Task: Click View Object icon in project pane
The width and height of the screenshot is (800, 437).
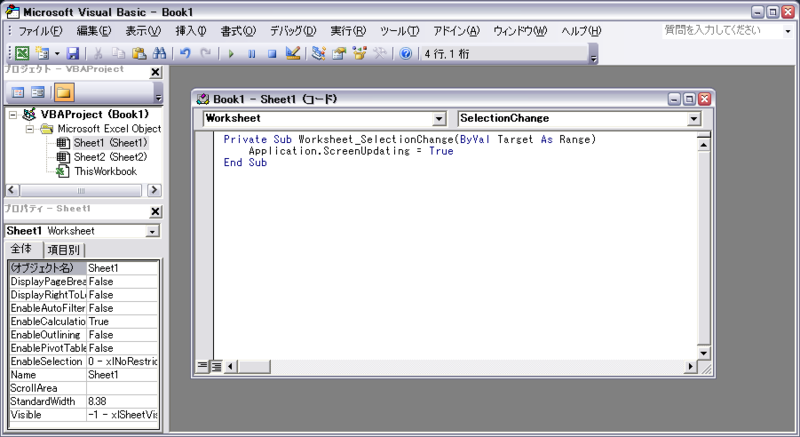Action: point(38,92)
